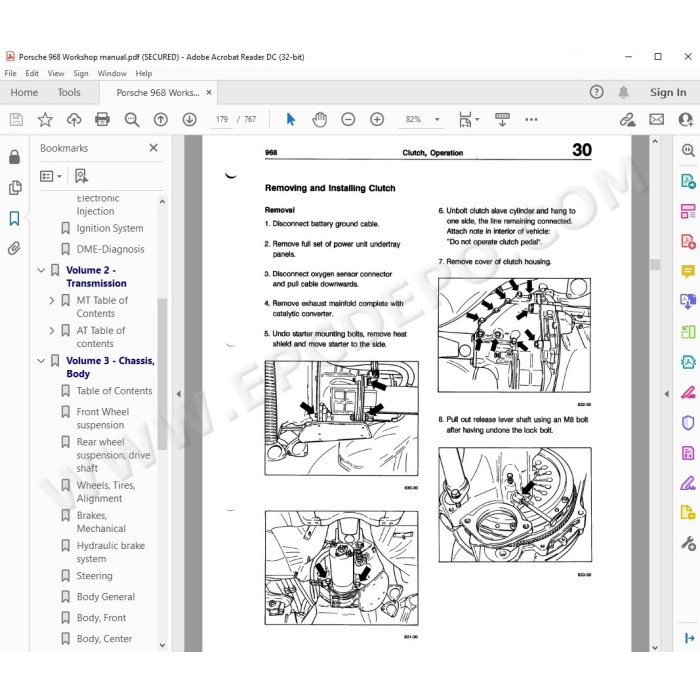700x700 pixels.
Task: Click the Sign In link
Action: (668, 92)
